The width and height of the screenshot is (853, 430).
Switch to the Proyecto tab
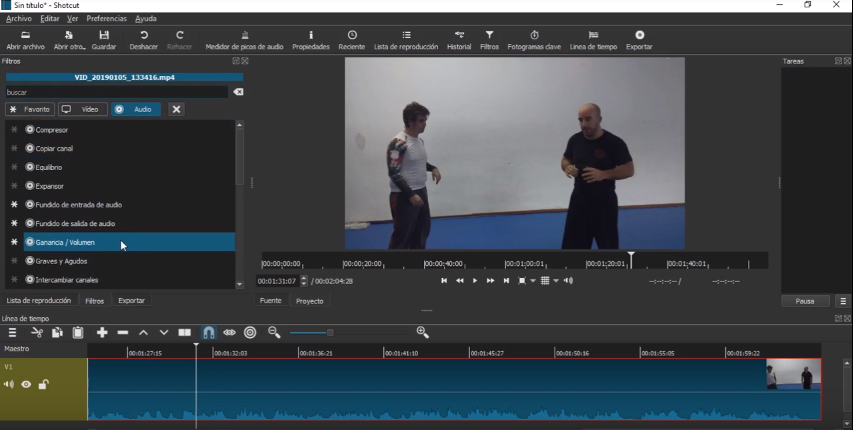pos(309,300)
